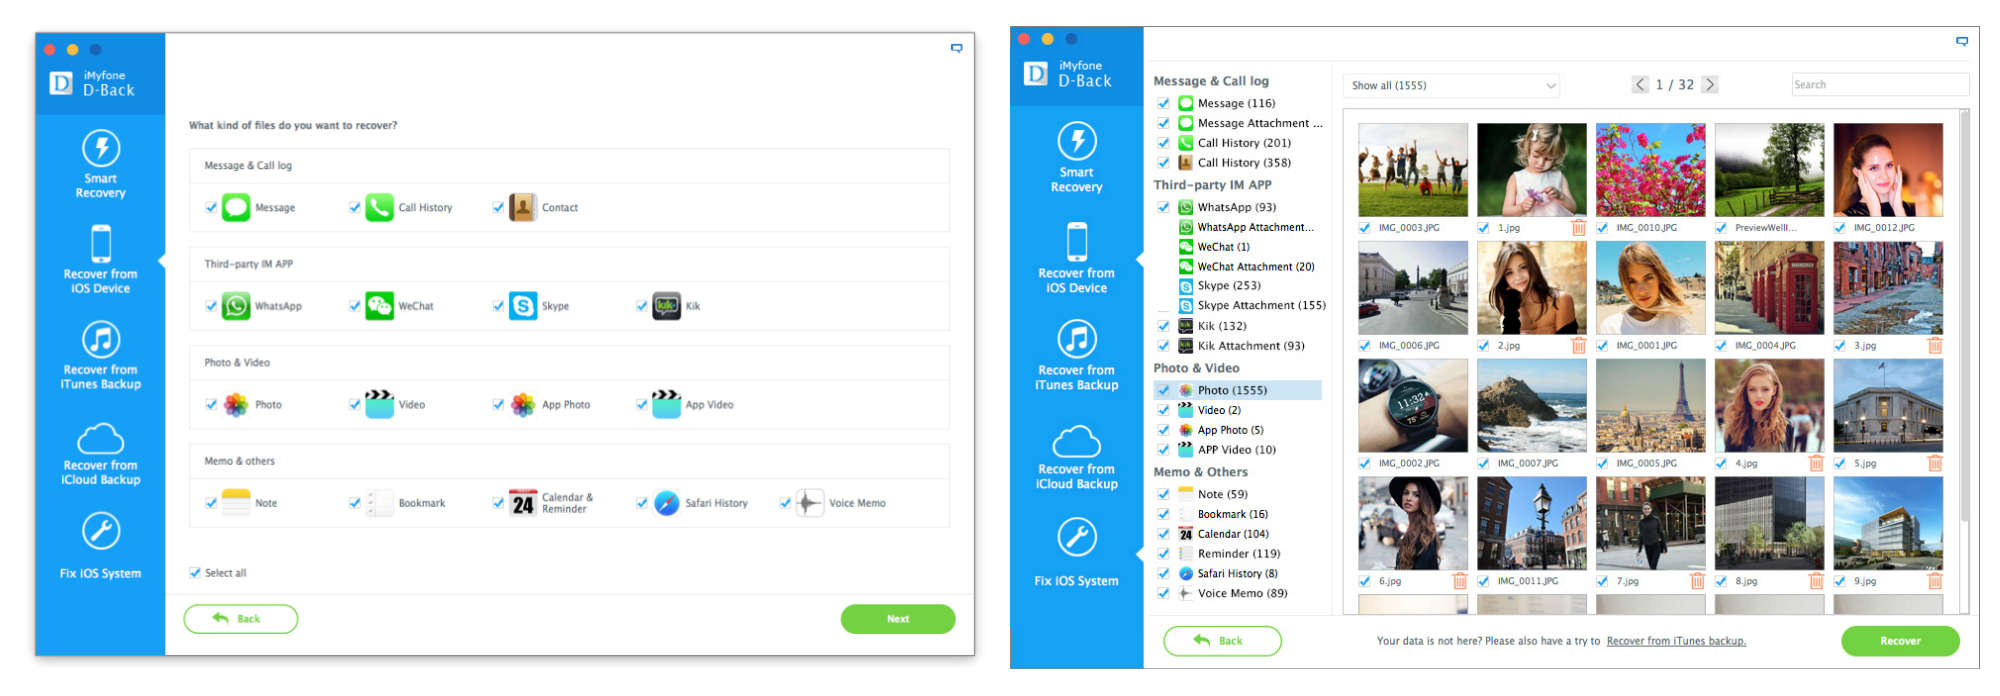Toggle checkbox for IMG_0003.JPG thumbnail
2000x696 pixels.
click(1365, 228)
